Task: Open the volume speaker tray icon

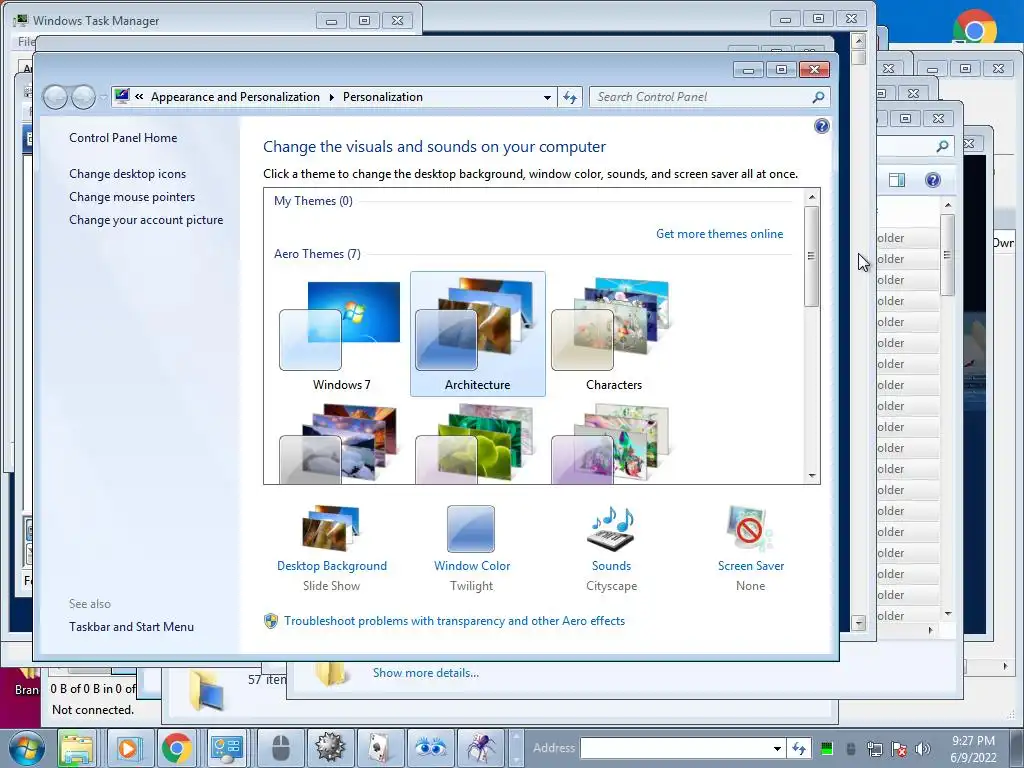Action: click(923, 748)
